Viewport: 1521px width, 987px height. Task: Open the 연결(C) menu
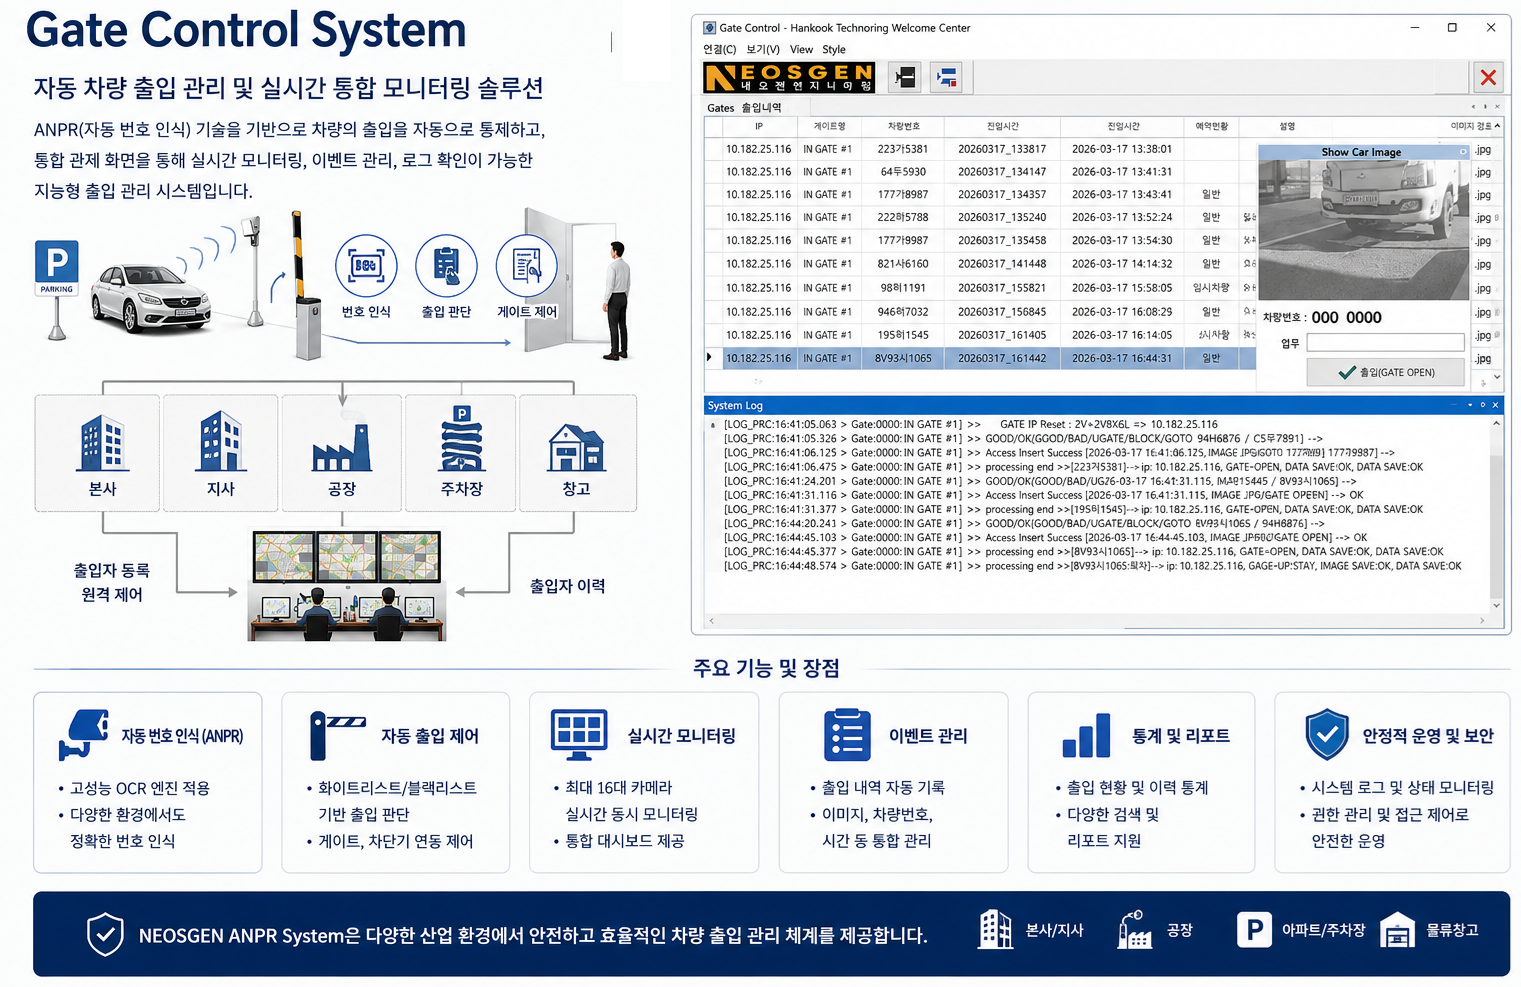pyautogui.click(x=719, y=49)
